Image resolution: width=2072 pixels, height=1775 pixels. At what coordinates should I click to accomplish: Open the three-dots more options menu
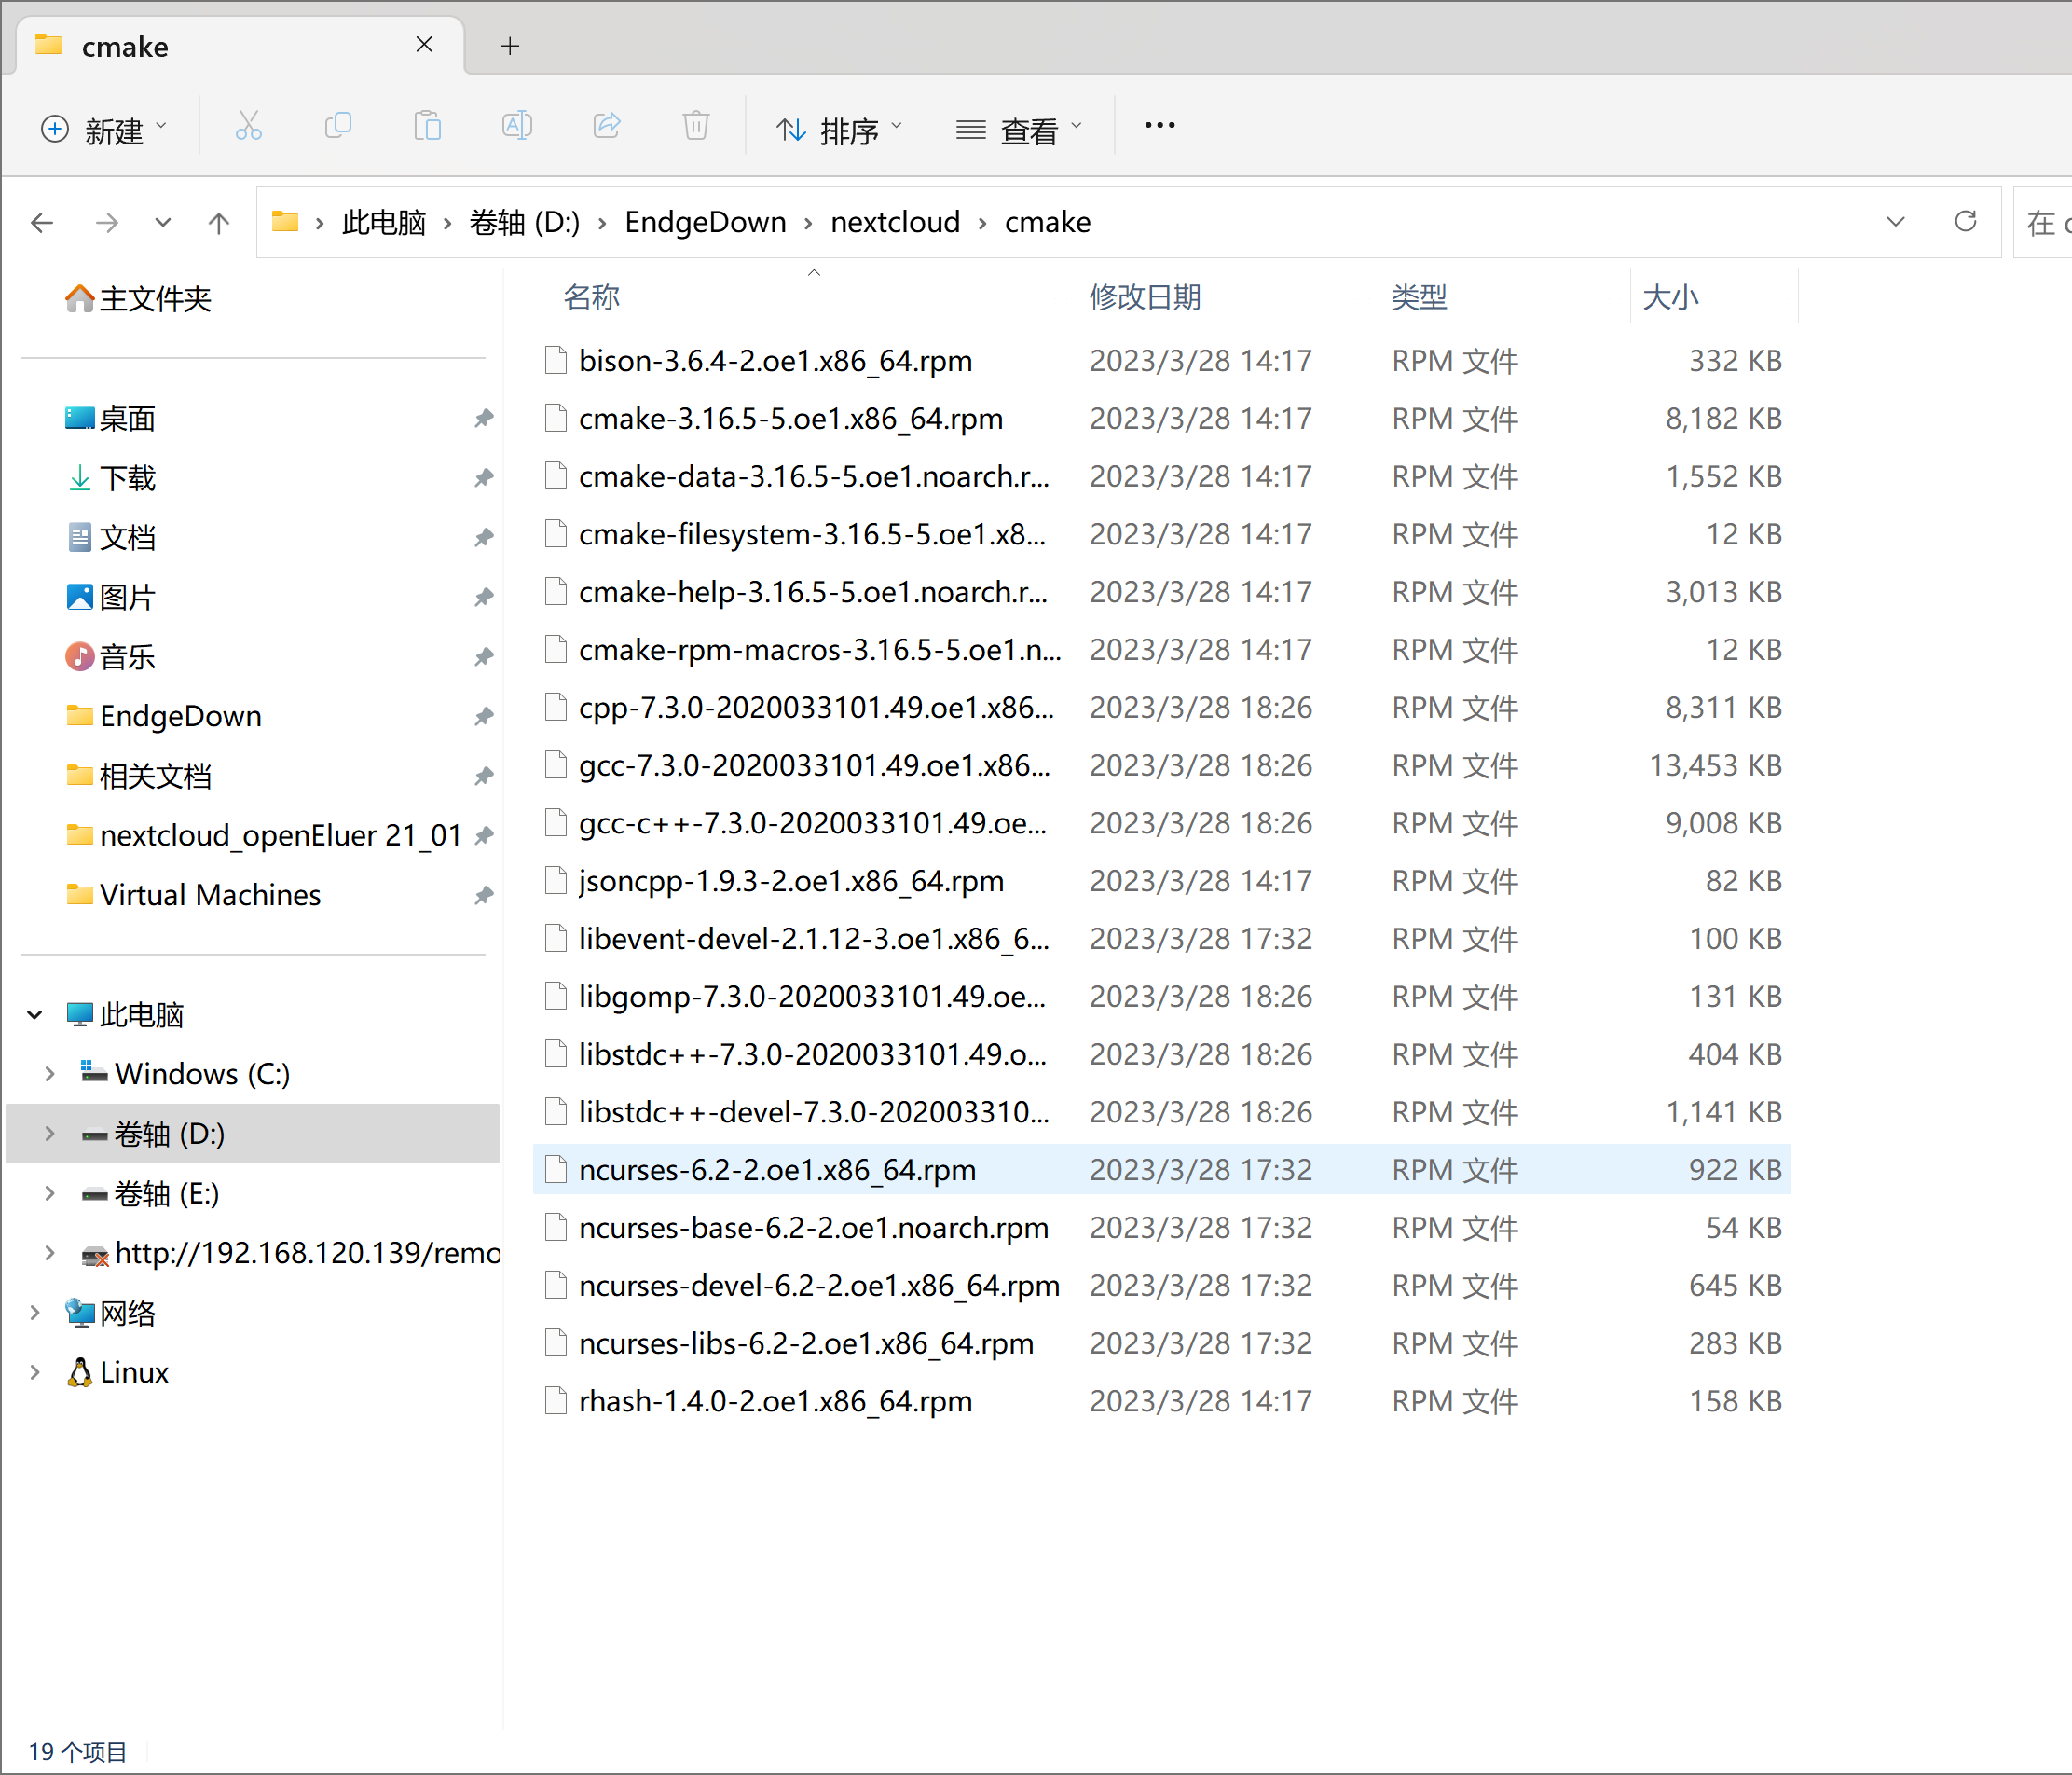(x=1159, y=126)
